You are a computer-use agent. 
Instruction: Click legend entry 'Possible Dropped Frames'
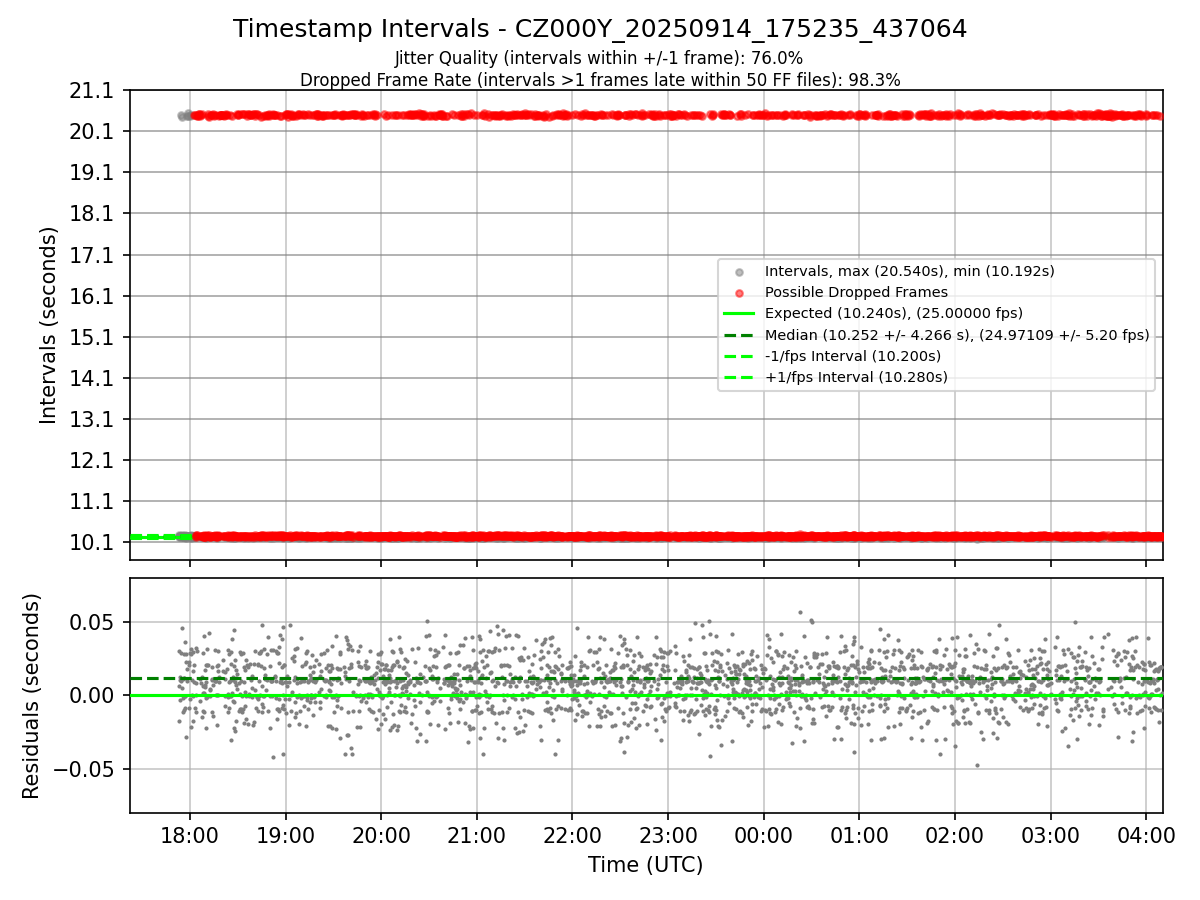(856, 292)
